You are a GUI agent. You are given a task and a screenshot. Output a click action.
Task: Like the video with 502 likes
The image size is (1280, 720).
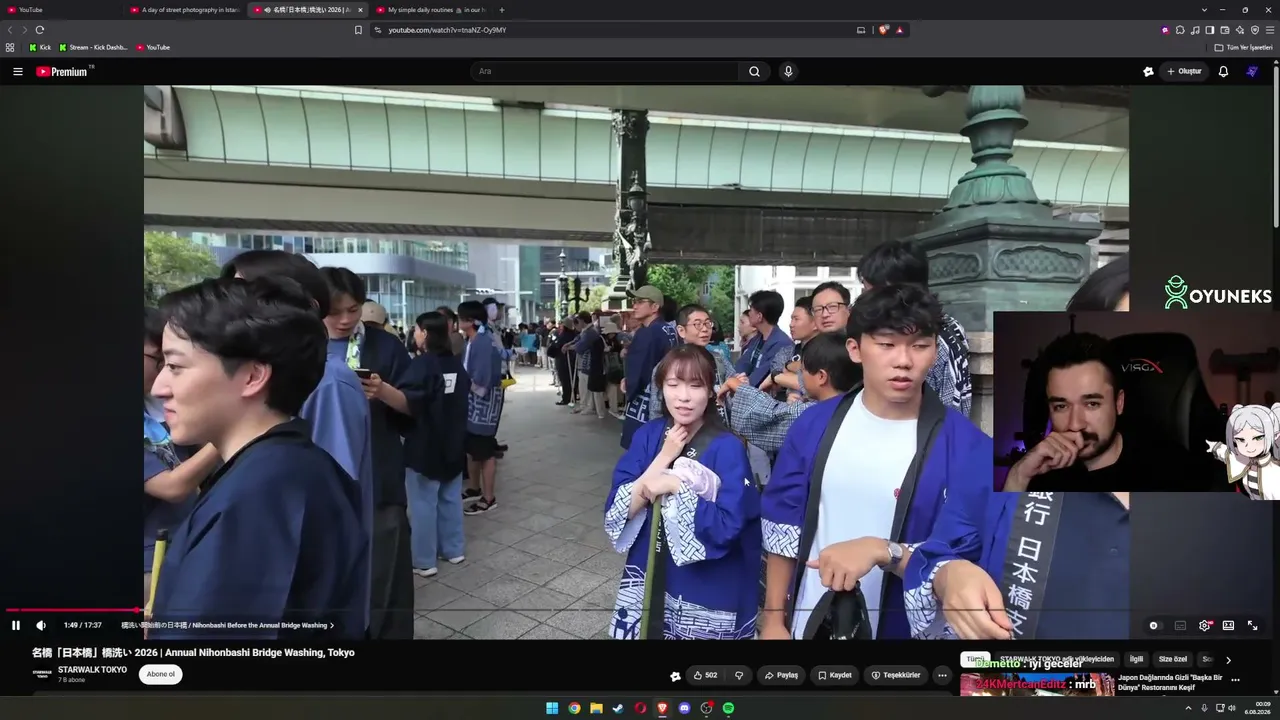(x=705, y=675)
